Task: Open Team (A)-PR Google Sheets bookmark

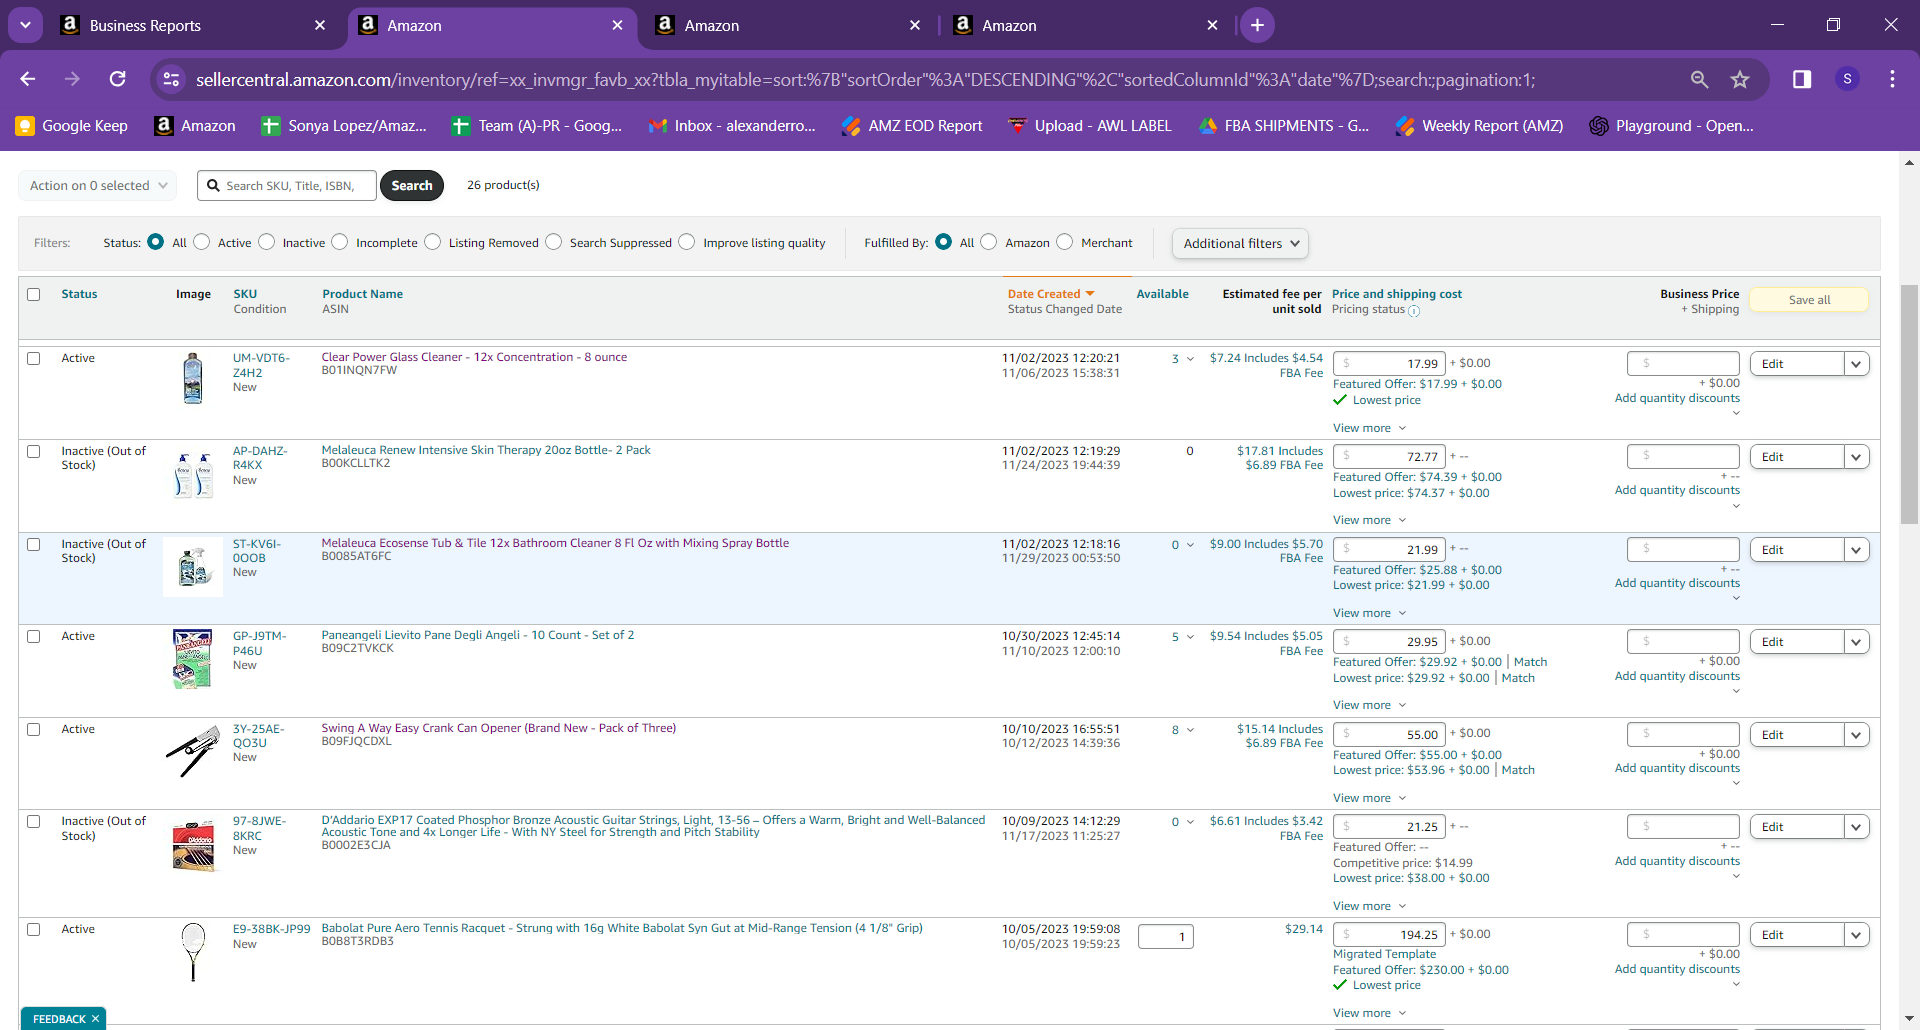Action: (x=537, y=126)
